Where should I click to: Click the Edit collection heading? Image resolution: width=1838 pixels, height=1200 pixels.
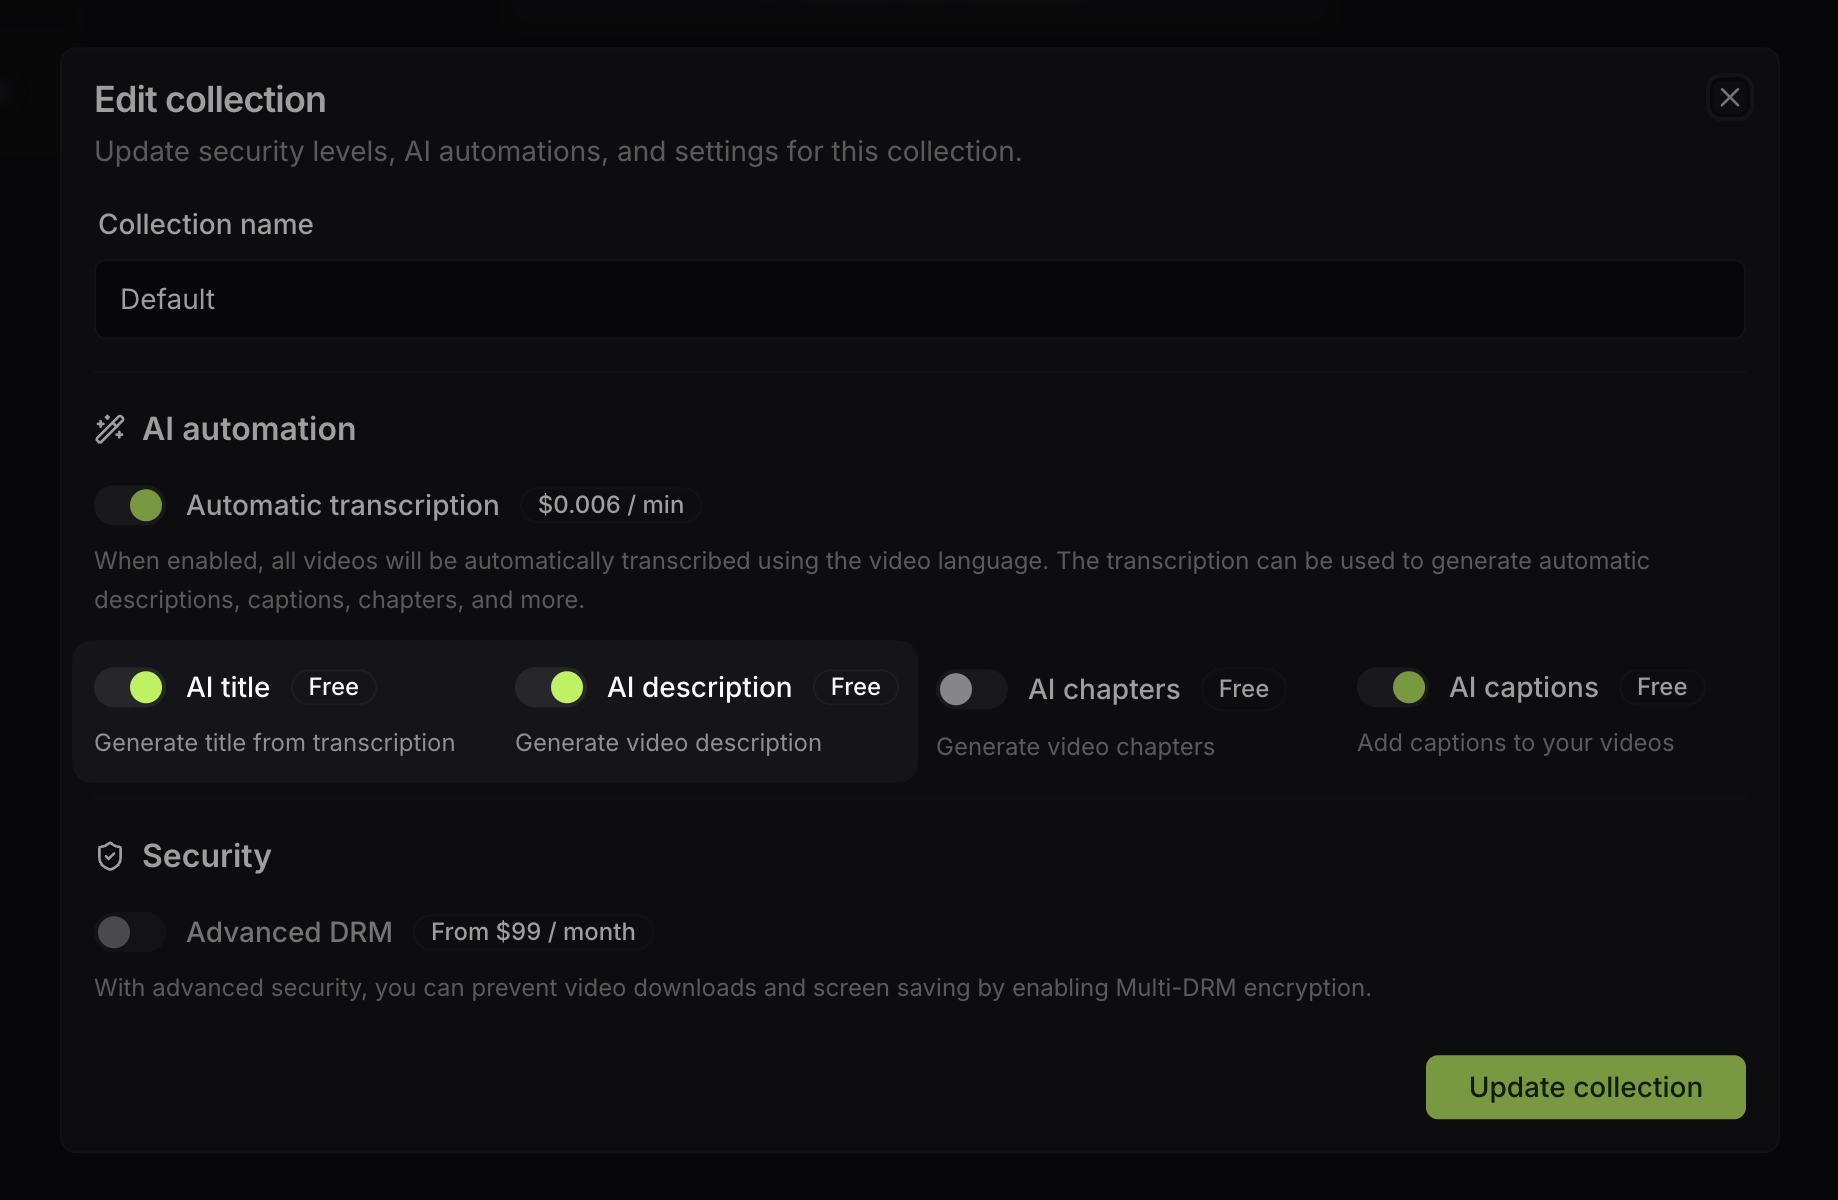(x=210, y=100)
